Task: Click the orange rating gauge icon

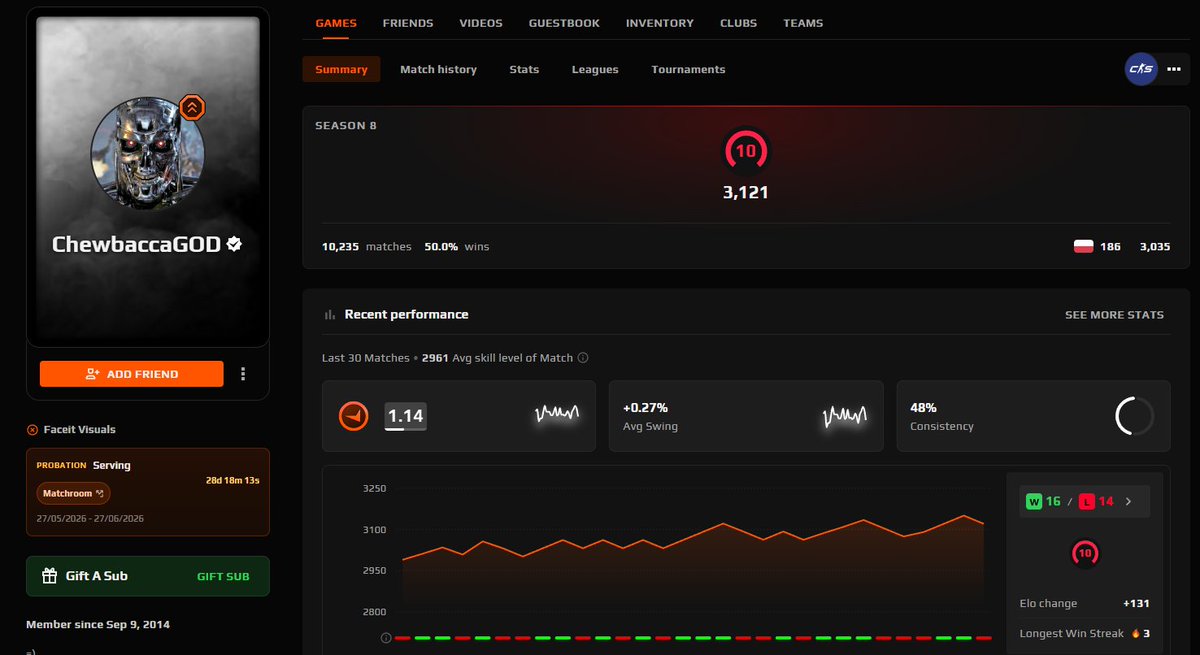Action: coord(354,416)
